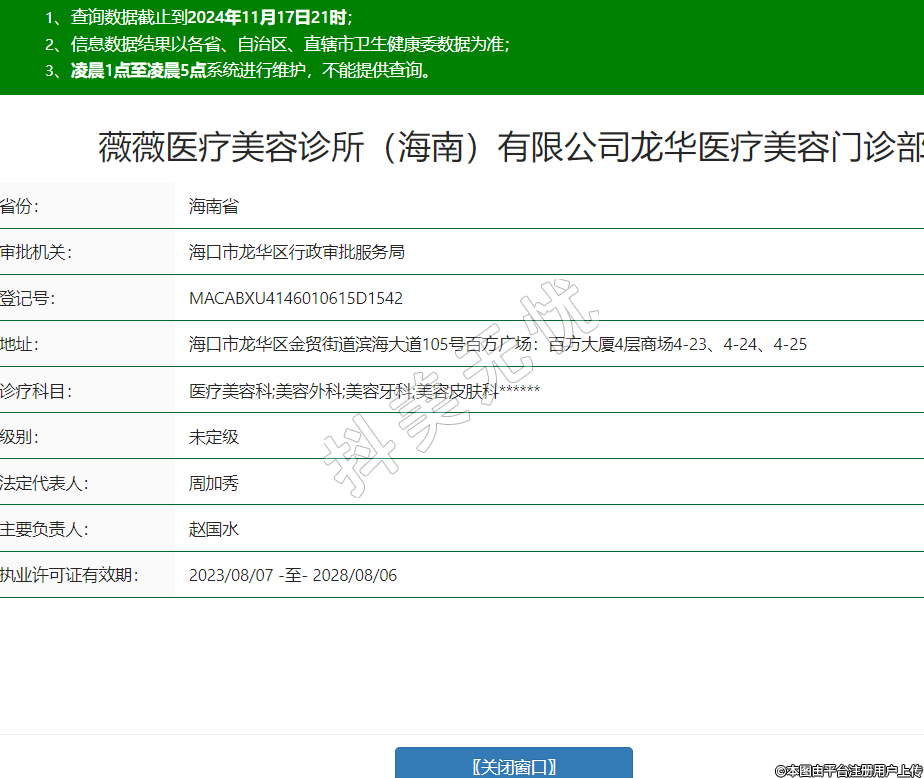Select registration number MACABXU4146010615D1542
The image size is (924, 778).
click(x=296, y=299)
